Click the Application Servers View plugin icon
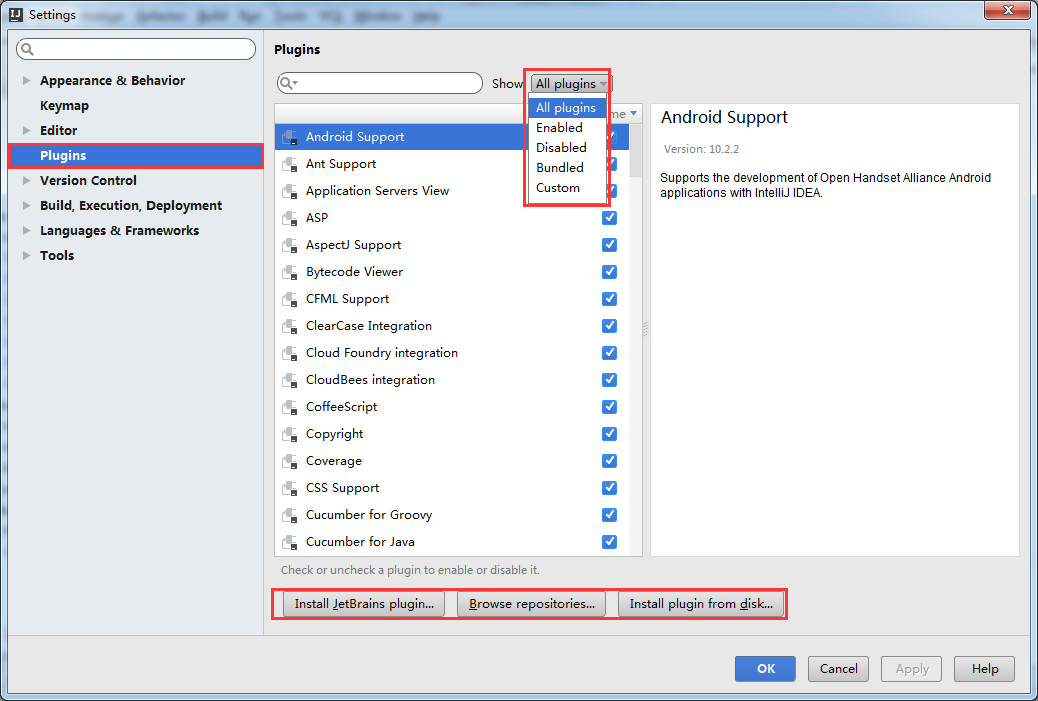 point(290,192)
